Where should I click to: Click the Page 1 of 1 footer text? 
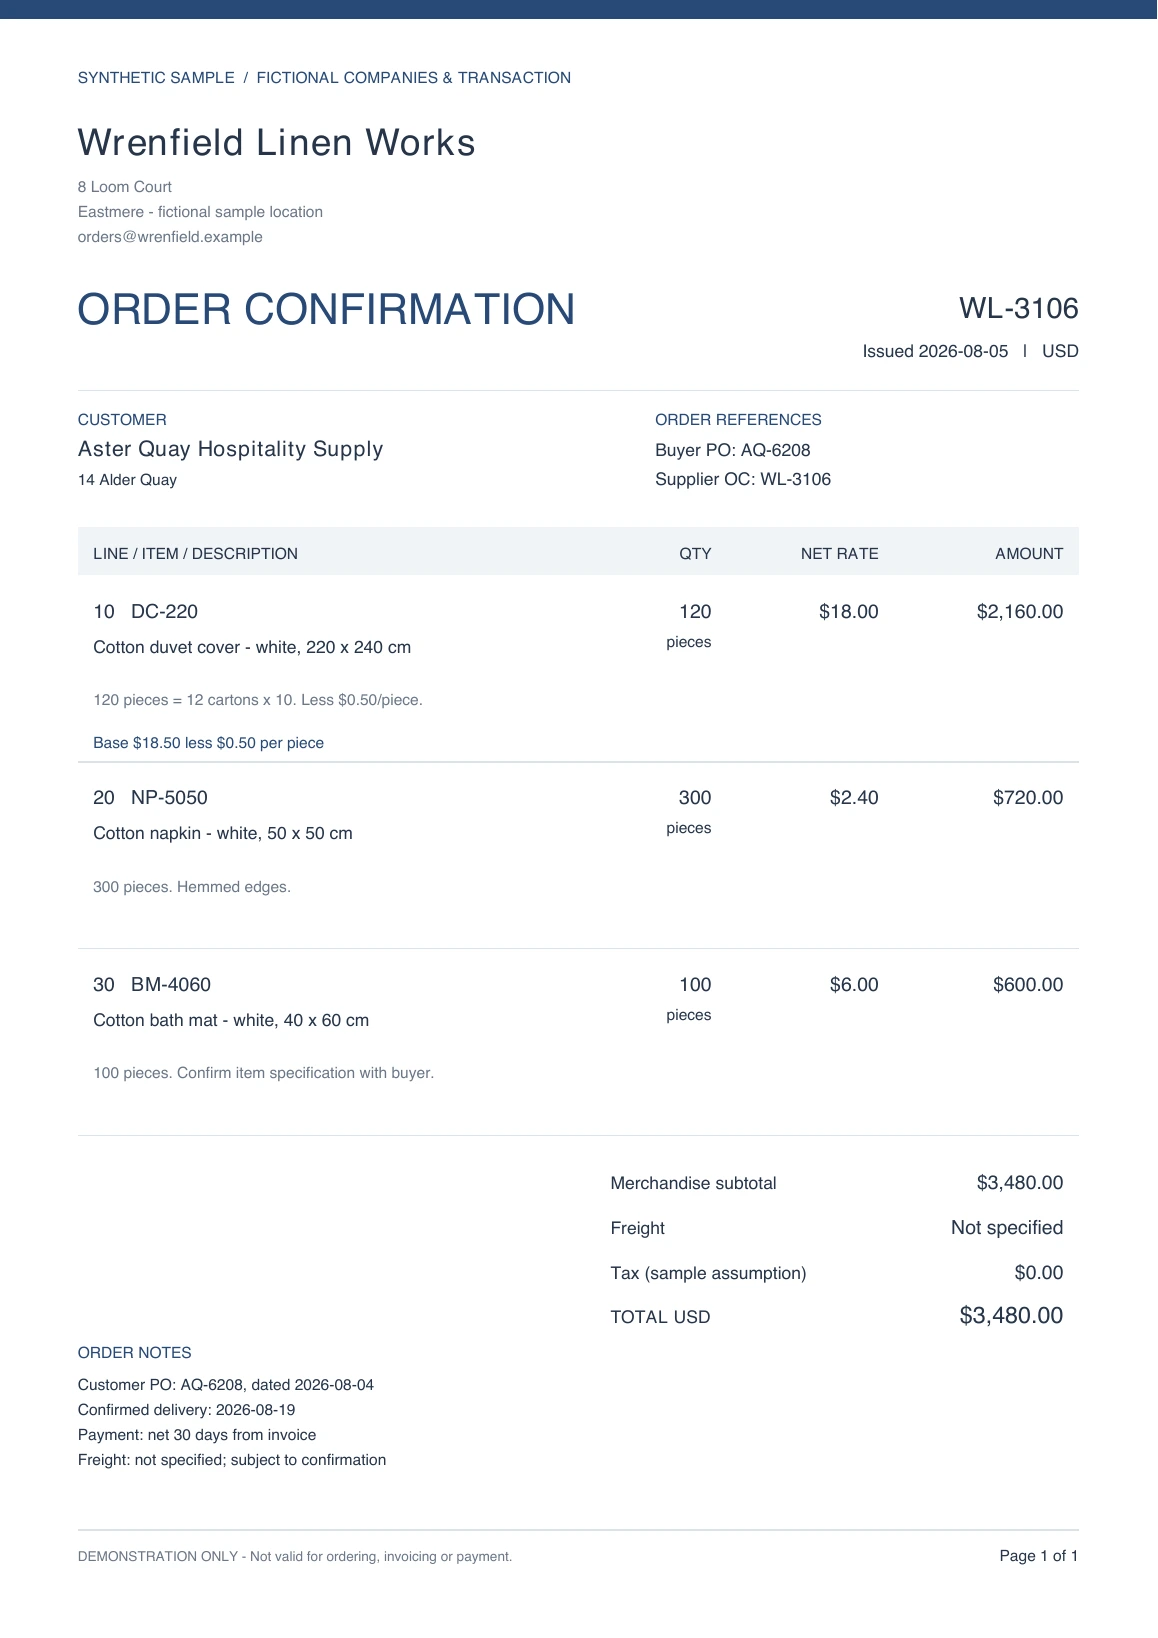pos(1038,1556)
